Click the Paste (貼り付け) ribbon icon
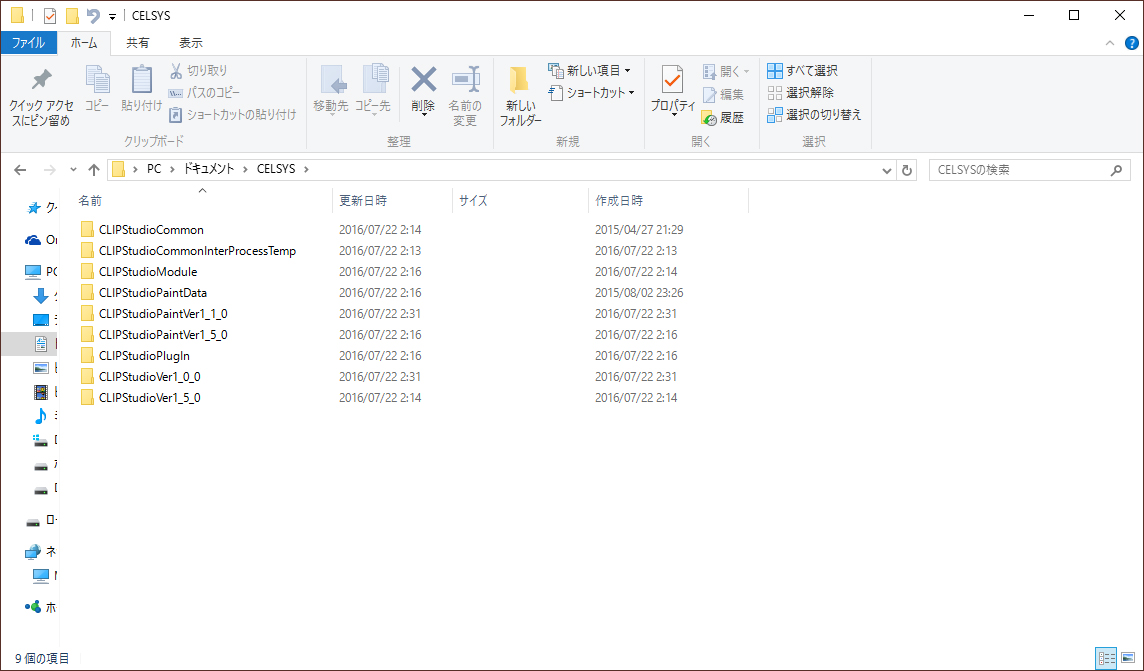 (x=142, y=79)
